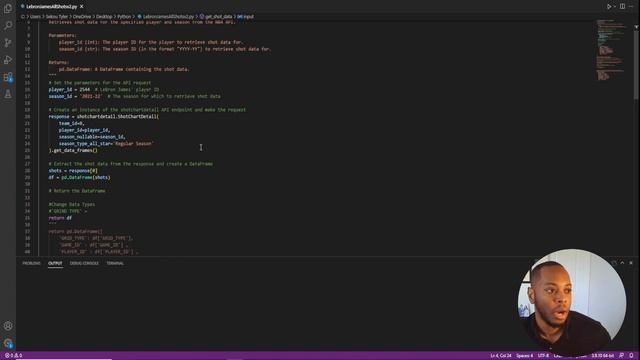Click errors and warnings count in status bar
640x360 pixels.
tap(13, 356)
